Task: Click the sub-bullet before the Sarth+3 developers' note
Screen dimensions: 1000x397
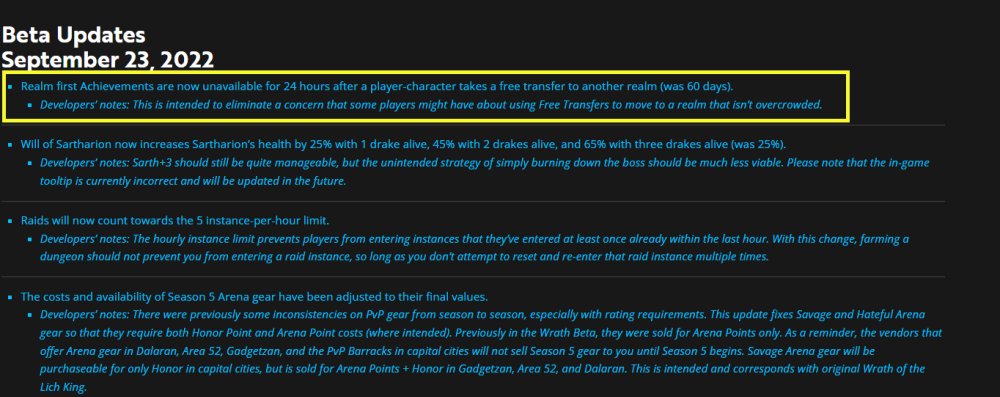Action: [x=30, y=163]
